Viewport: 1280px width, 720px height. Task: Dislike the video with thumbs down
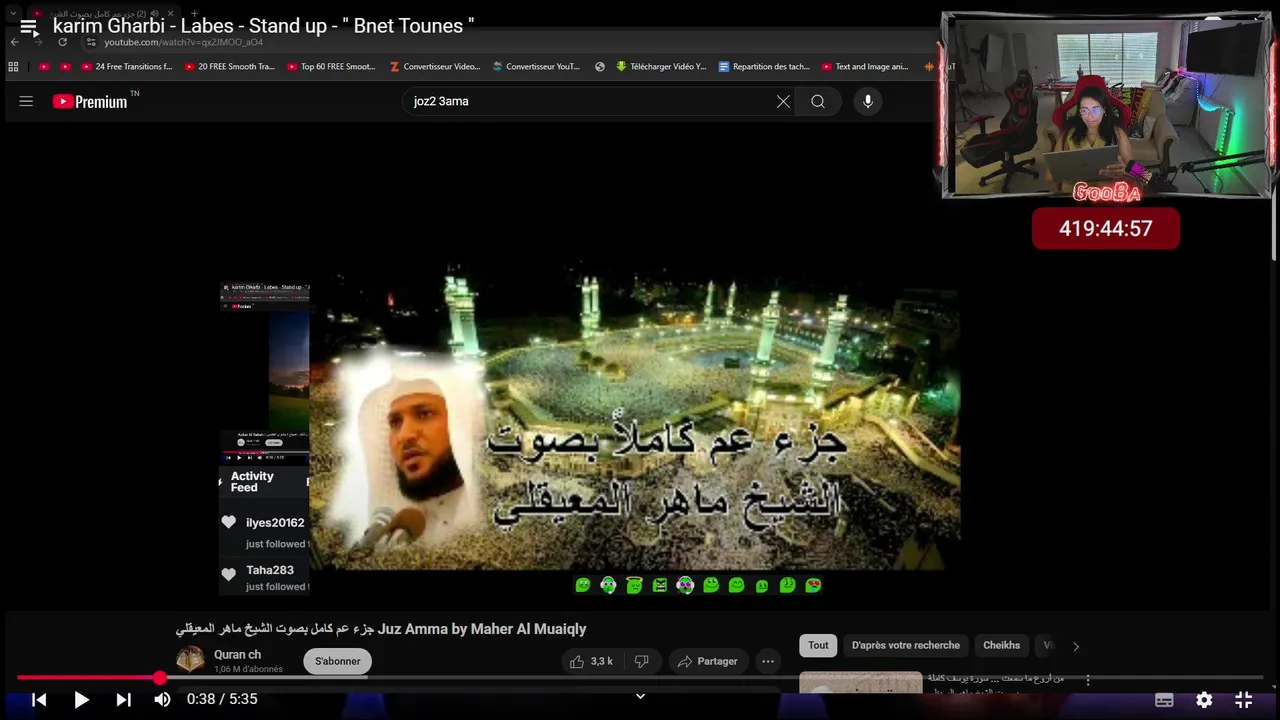(642, 661)
